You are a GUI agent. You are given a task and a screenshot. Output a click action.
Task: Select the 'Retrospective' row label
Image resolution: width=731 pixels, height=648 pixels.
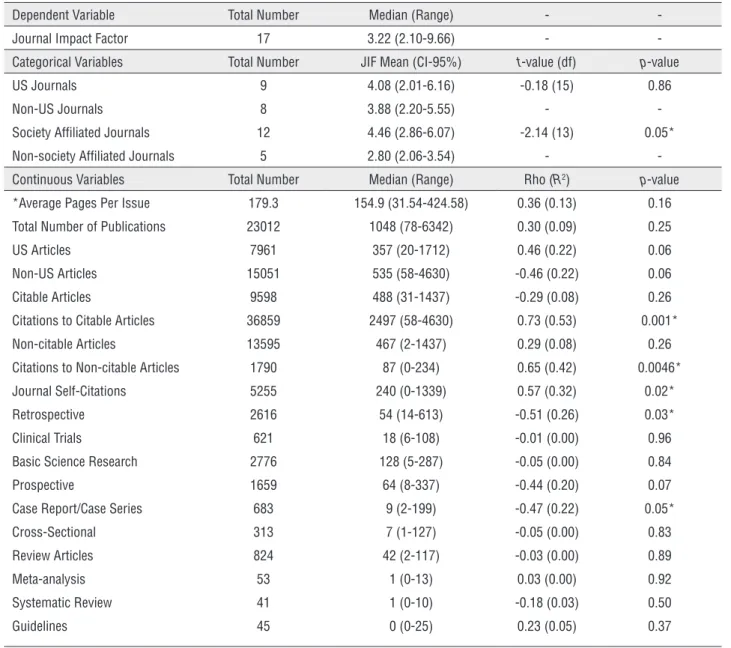[x=48, y=415]
